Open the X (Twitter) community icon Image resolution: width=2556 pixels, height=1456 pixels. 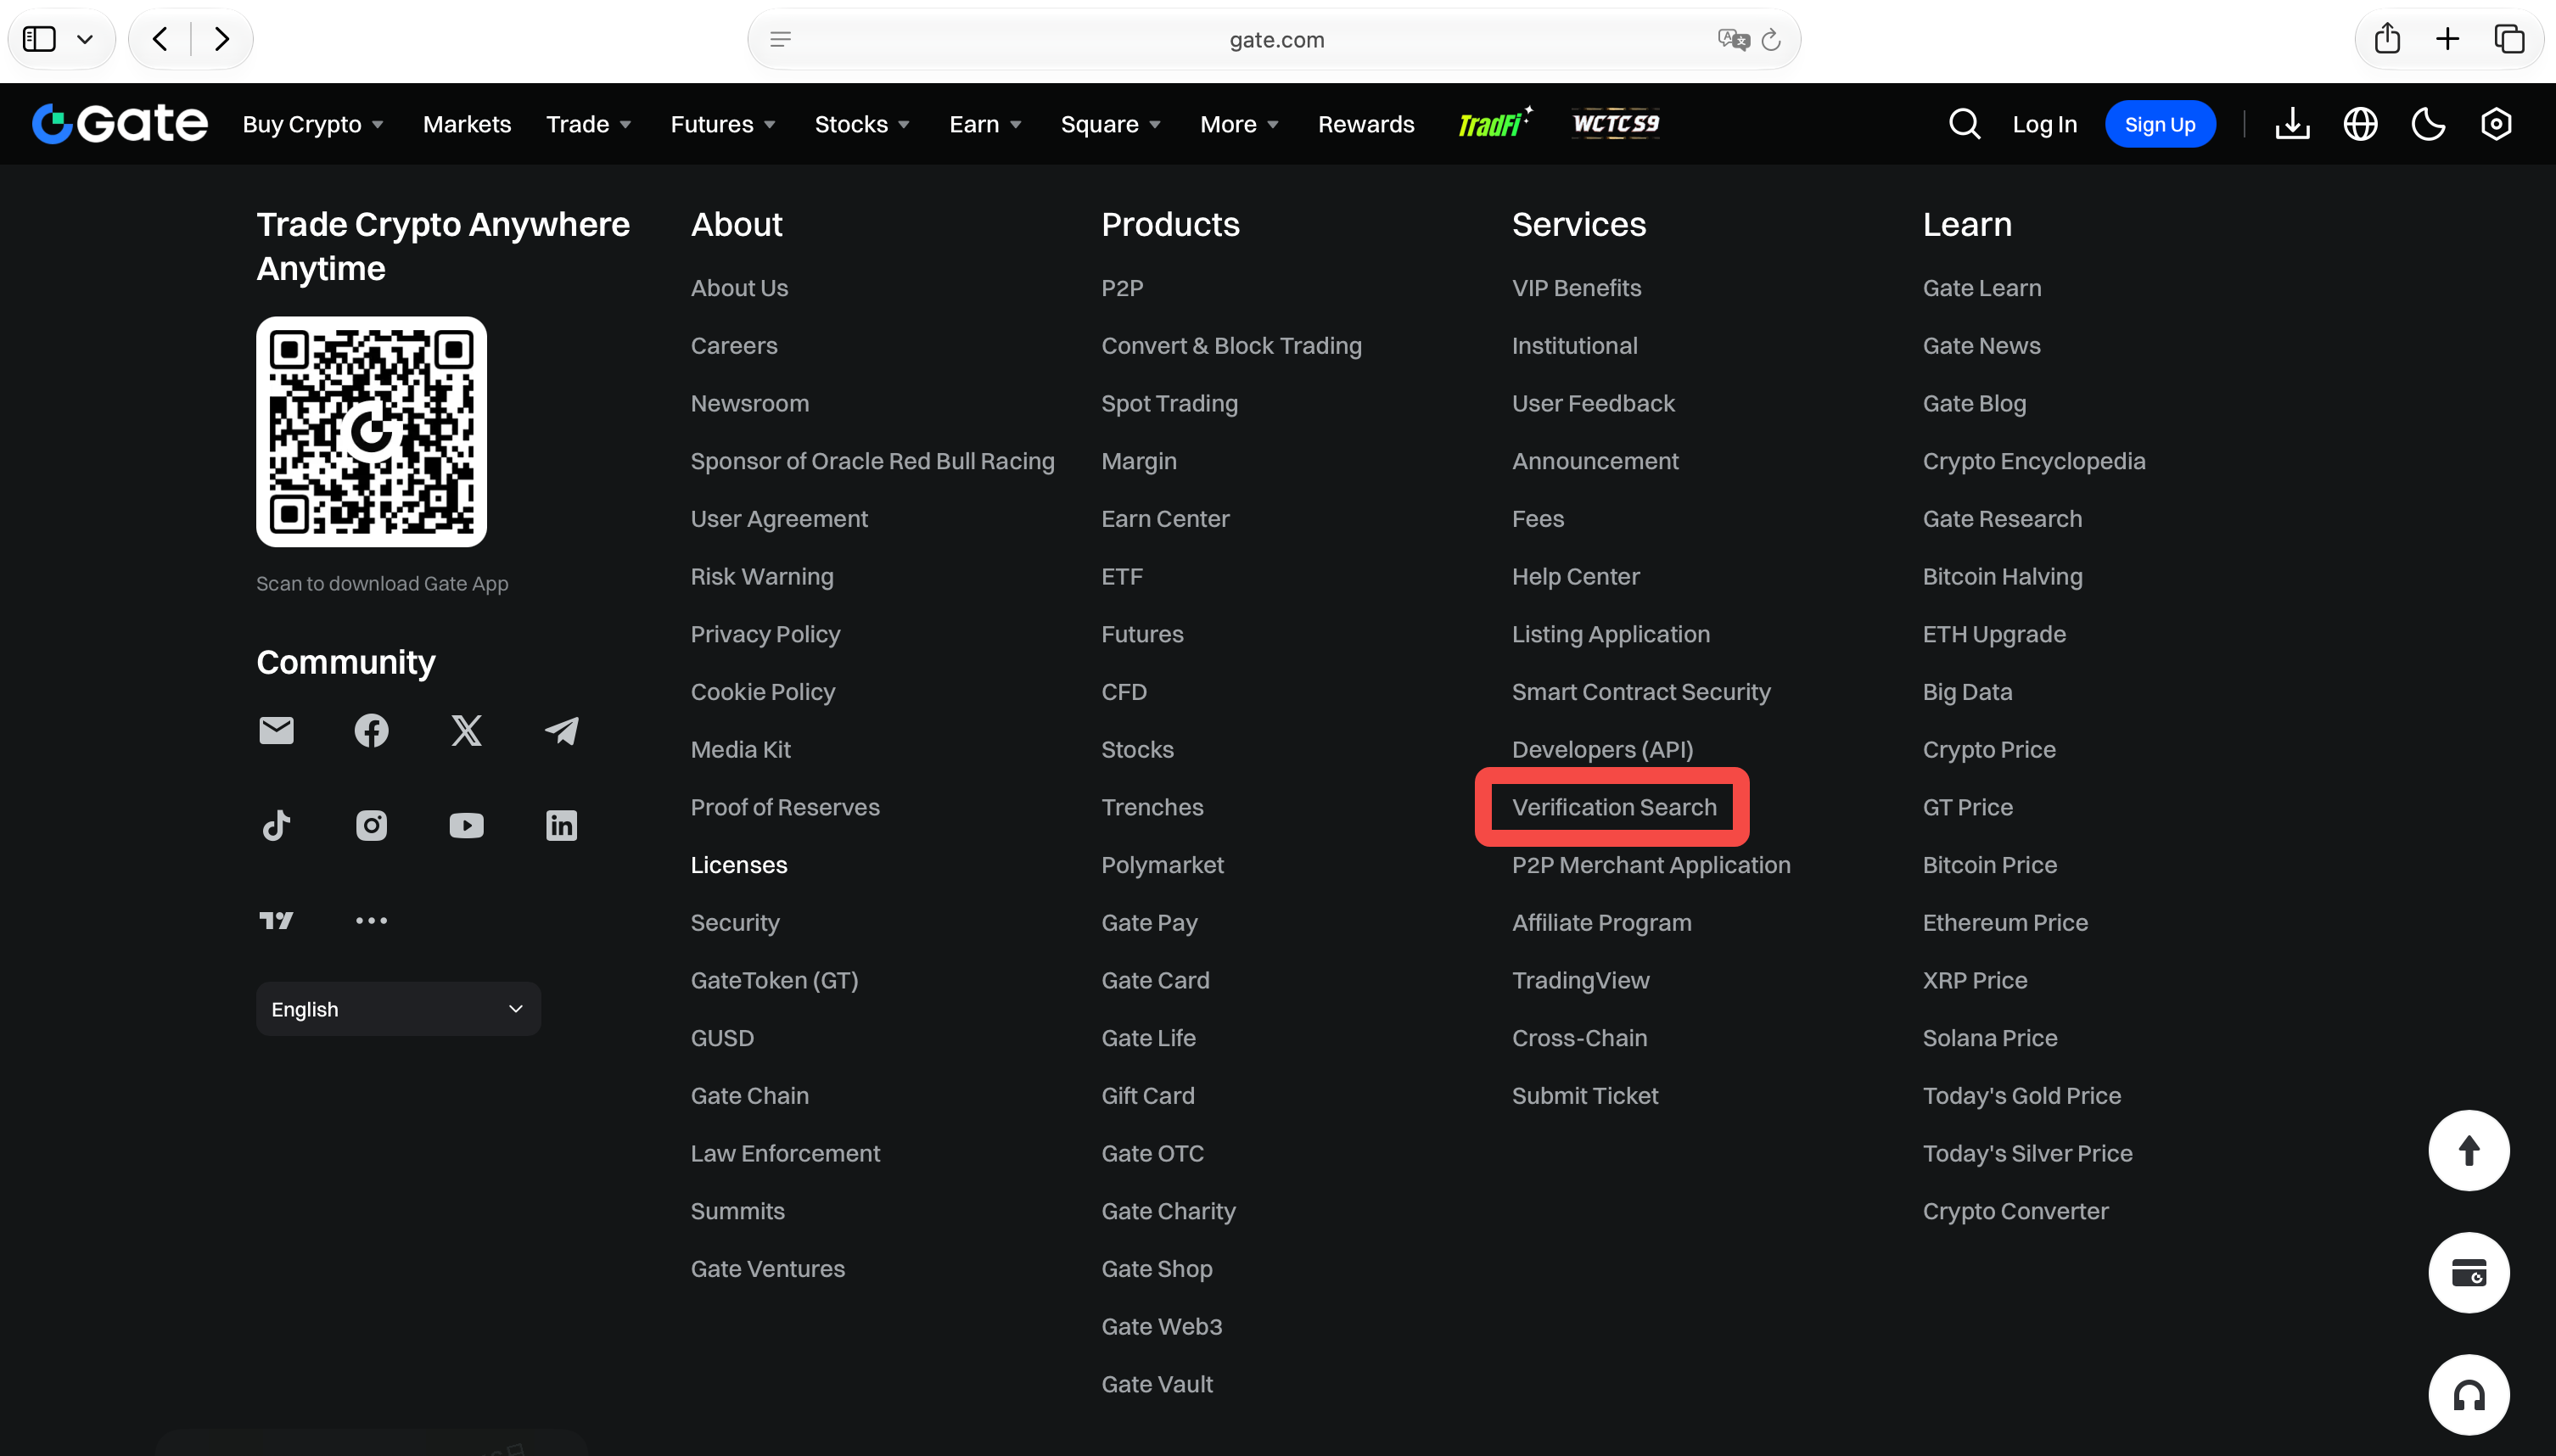[x=466, y=731]
